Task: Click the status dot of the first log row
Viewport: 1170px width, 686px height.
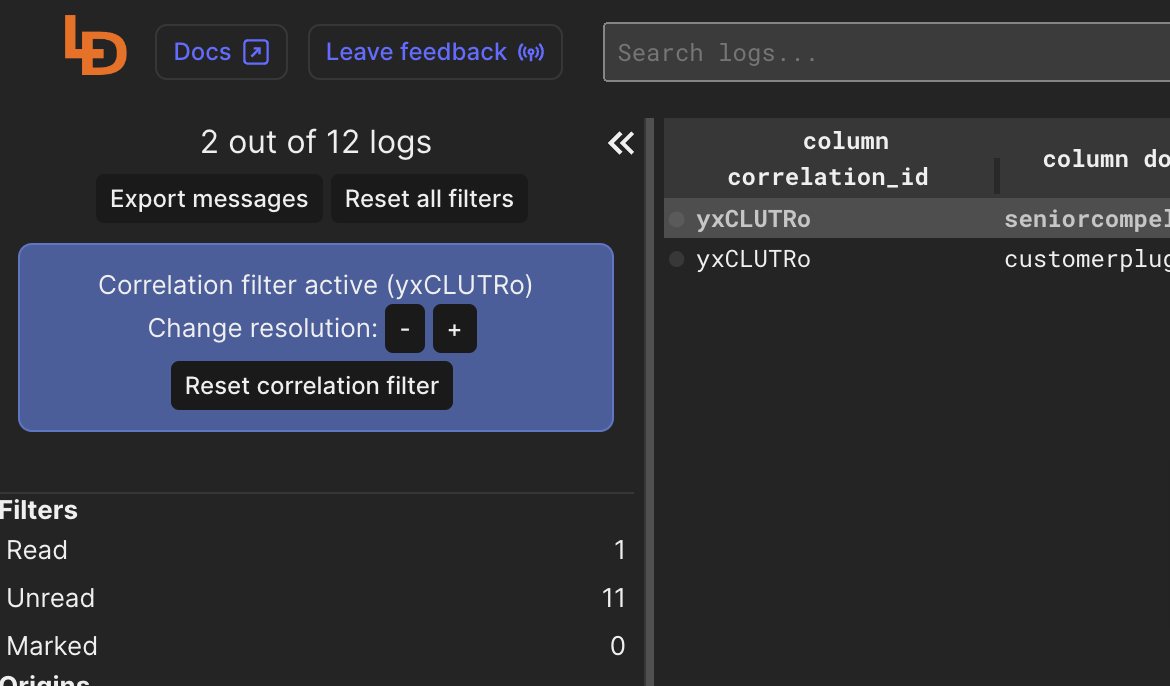Action: [677, 219]
